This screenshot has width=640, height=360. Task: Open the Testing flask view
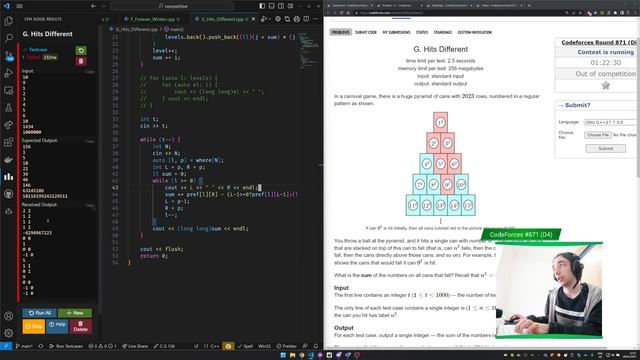(9, 108)
